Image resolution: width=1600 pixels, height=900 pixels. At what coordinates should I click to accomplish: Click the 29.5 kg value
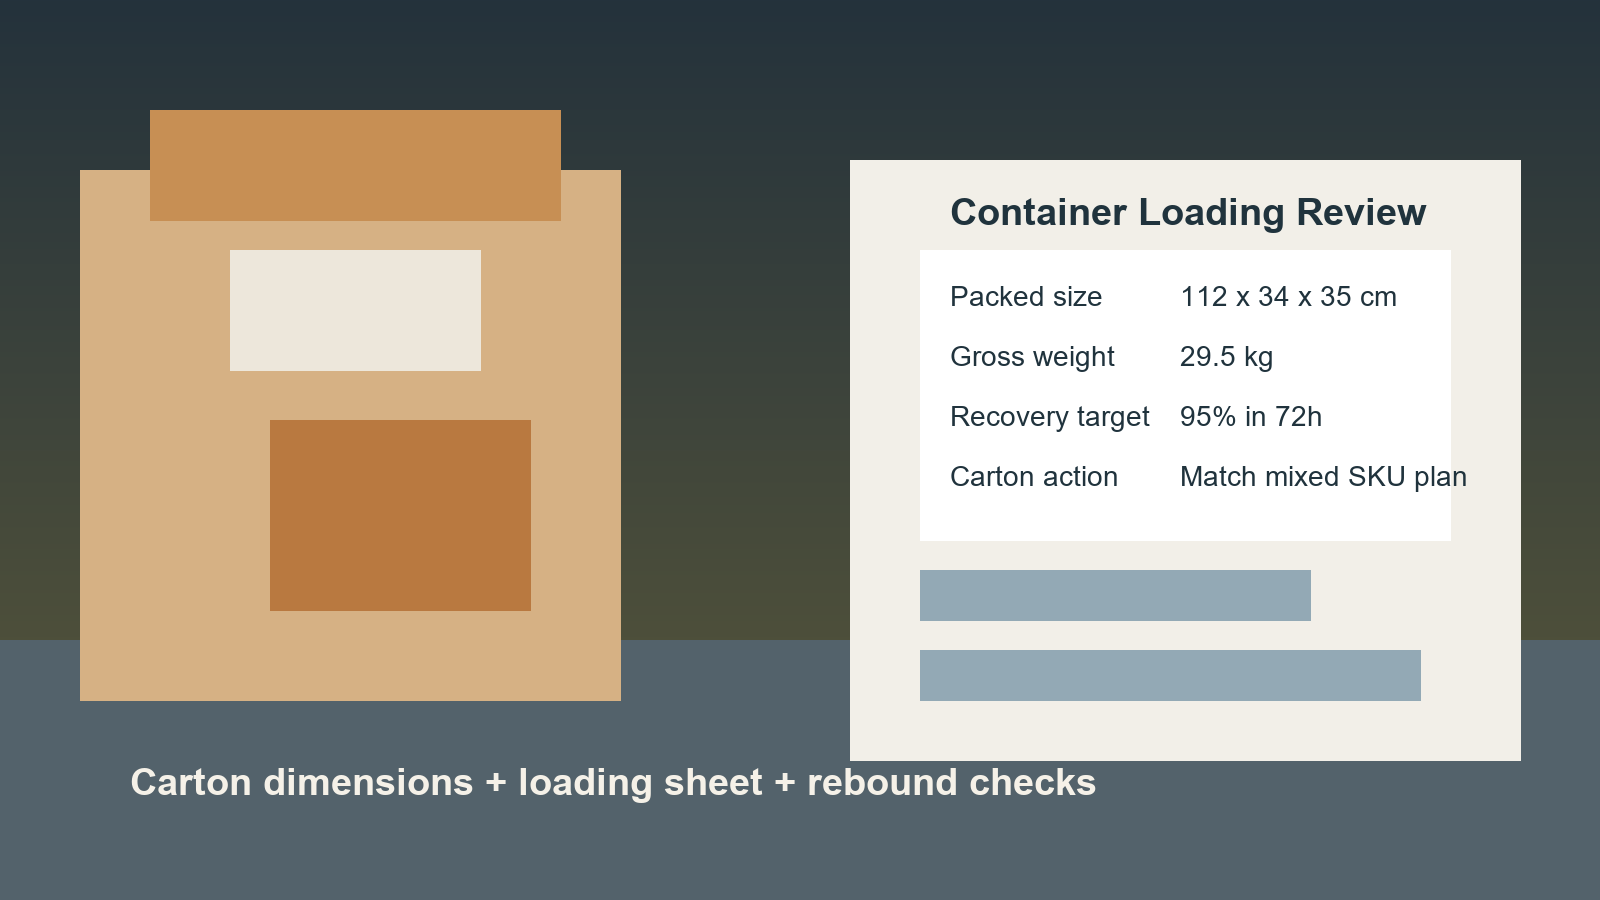(1226, 357)
